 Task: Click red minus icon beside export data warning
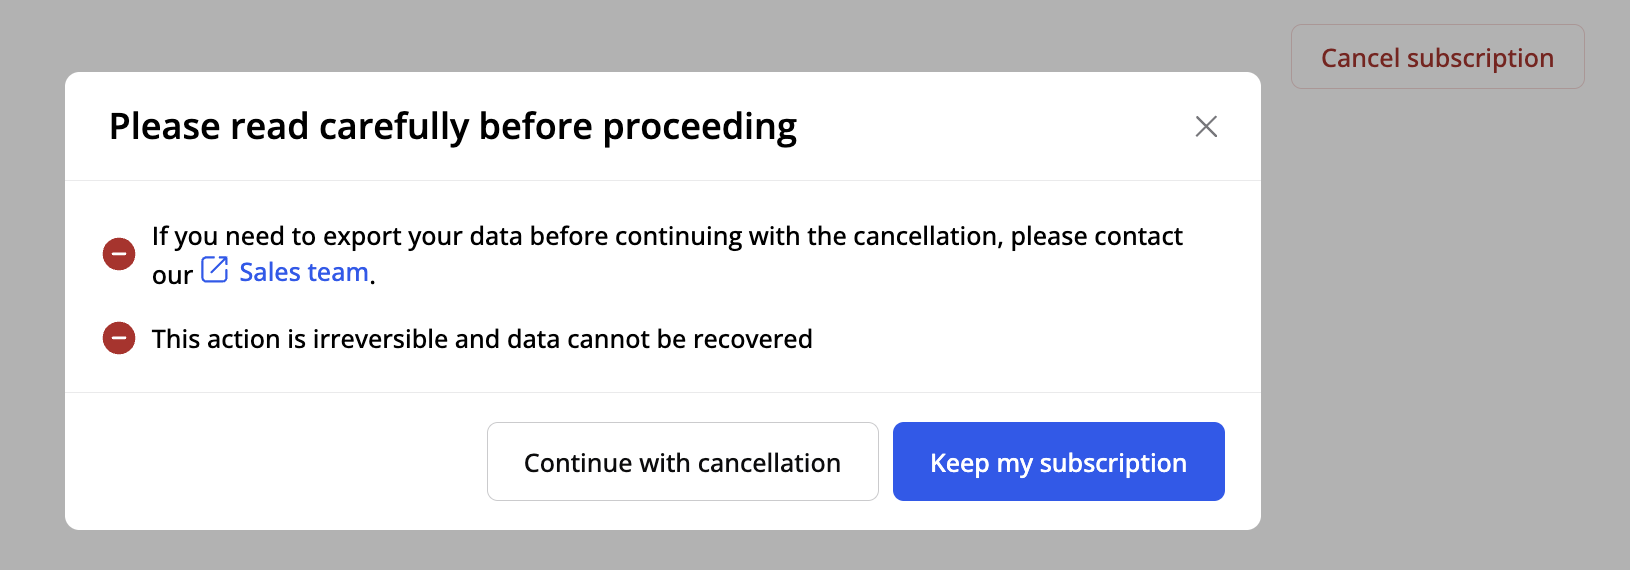pos(119,254)
